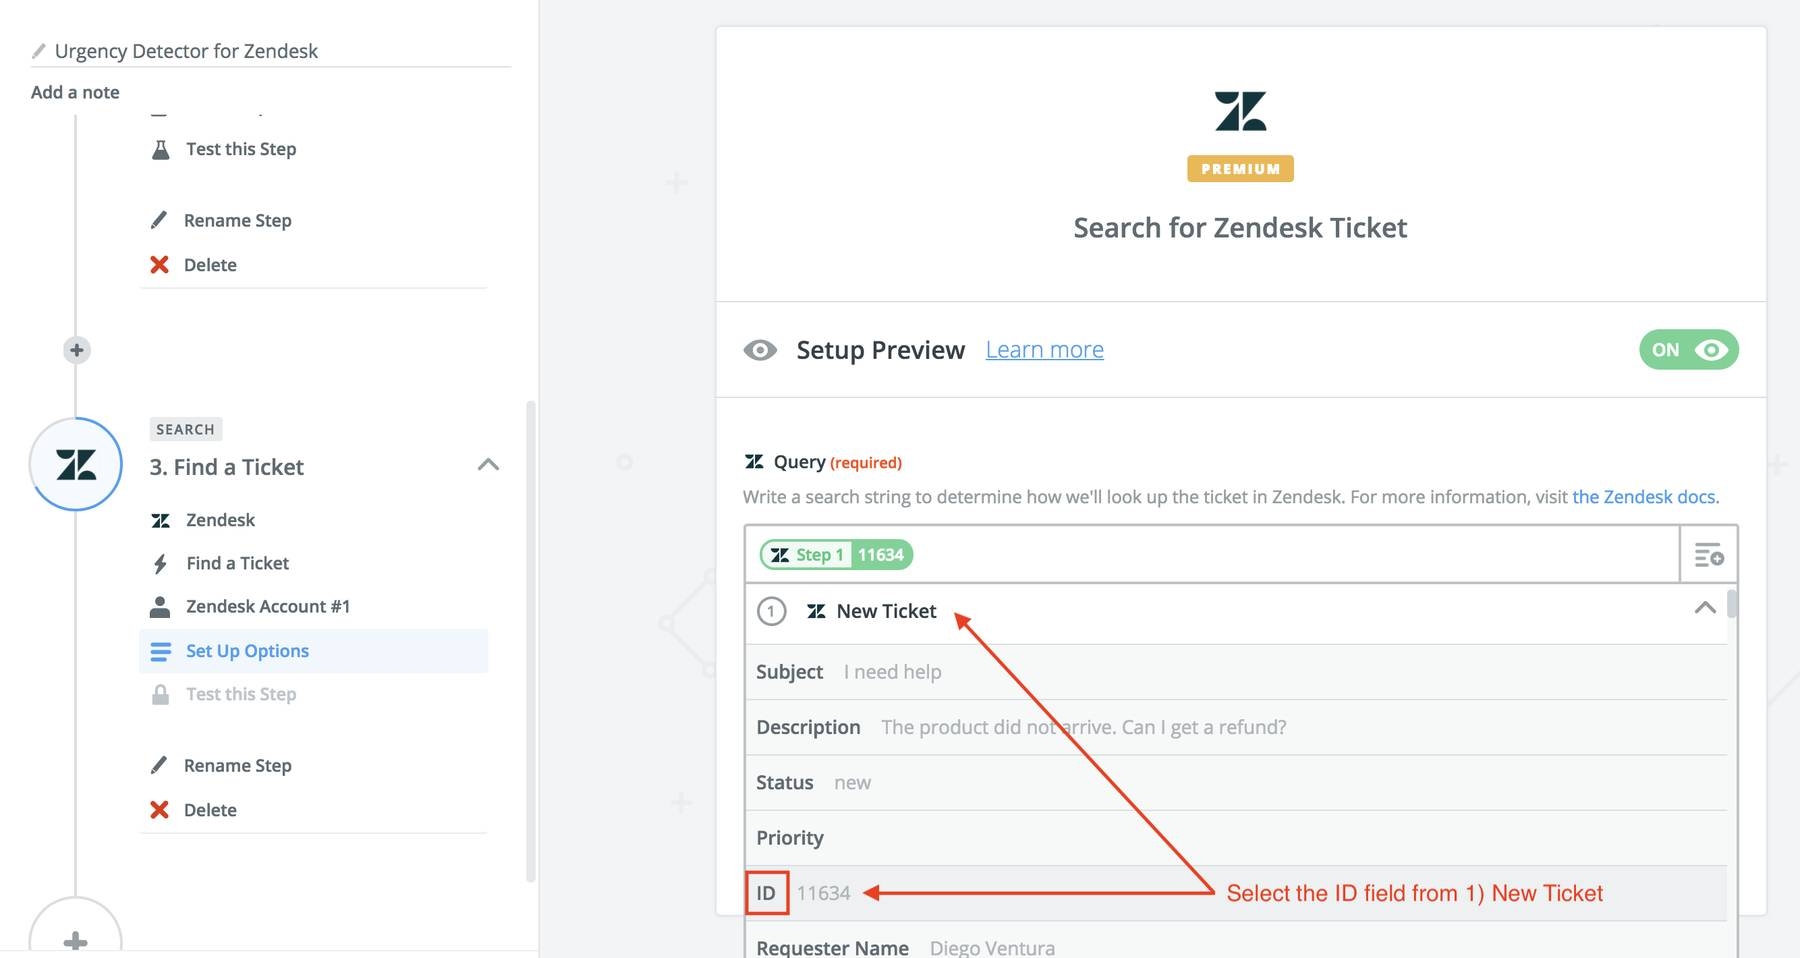Click the insert-field icon beside Query box
The width and height of the screenshot is (1800, 958).
point(1708,555)
